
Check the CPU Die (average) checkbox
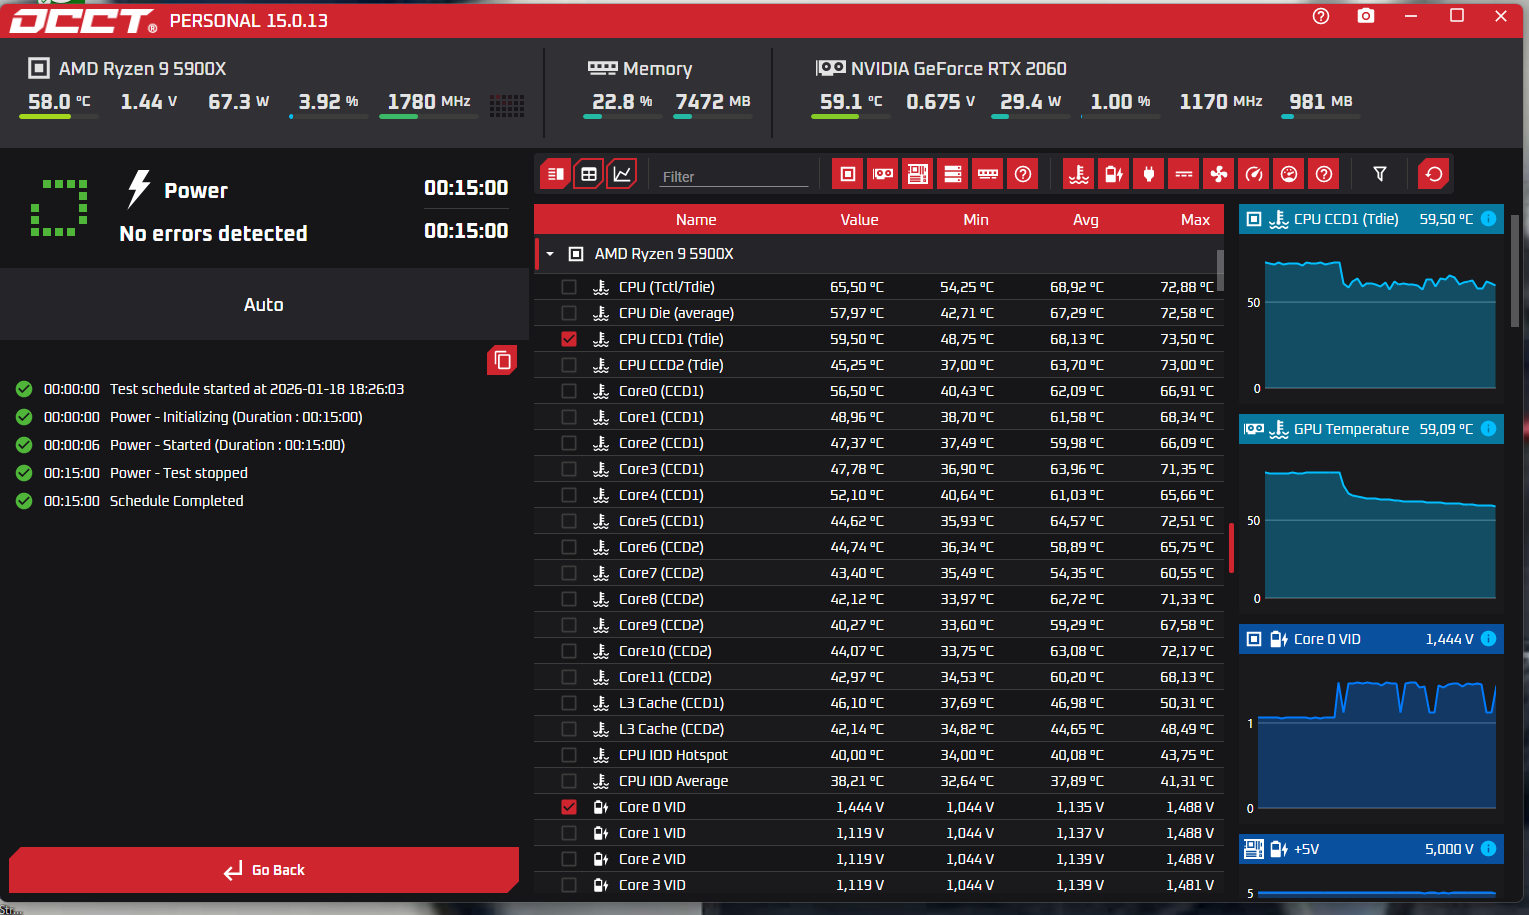tap(569, 313)
